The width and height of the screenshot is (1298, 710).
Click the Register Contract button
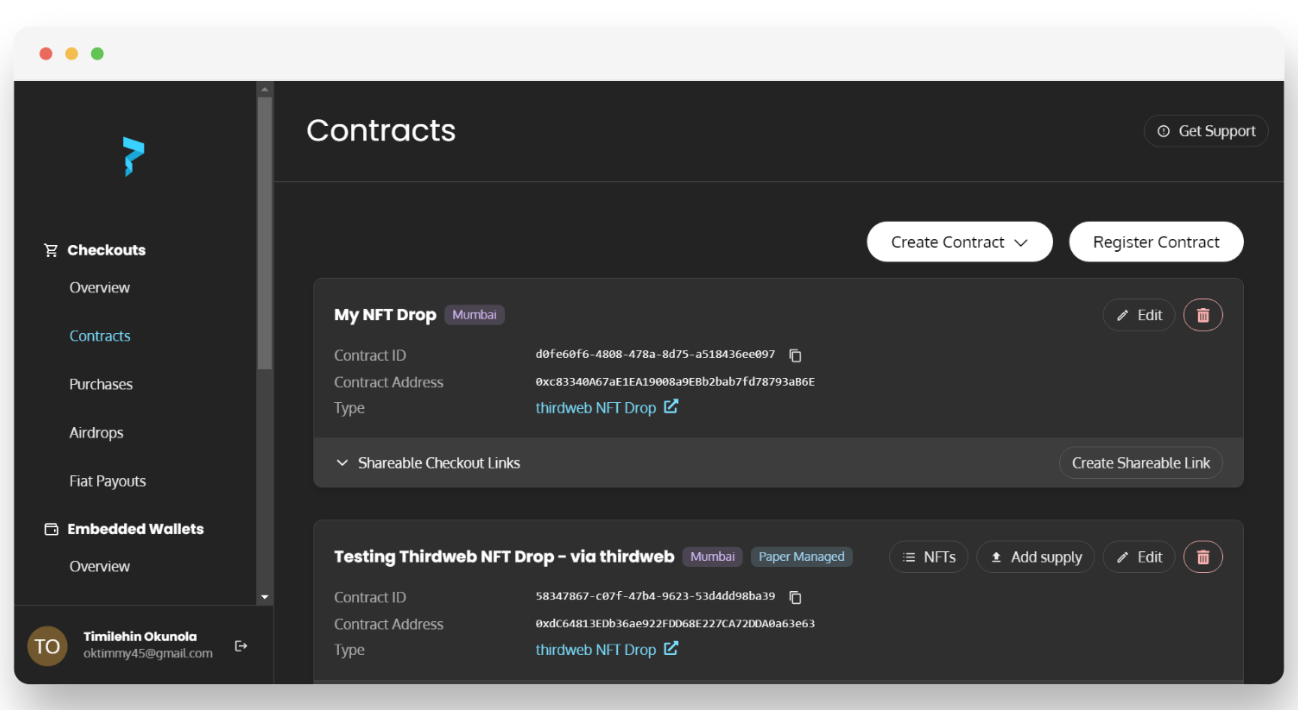tap(1155, 242)
